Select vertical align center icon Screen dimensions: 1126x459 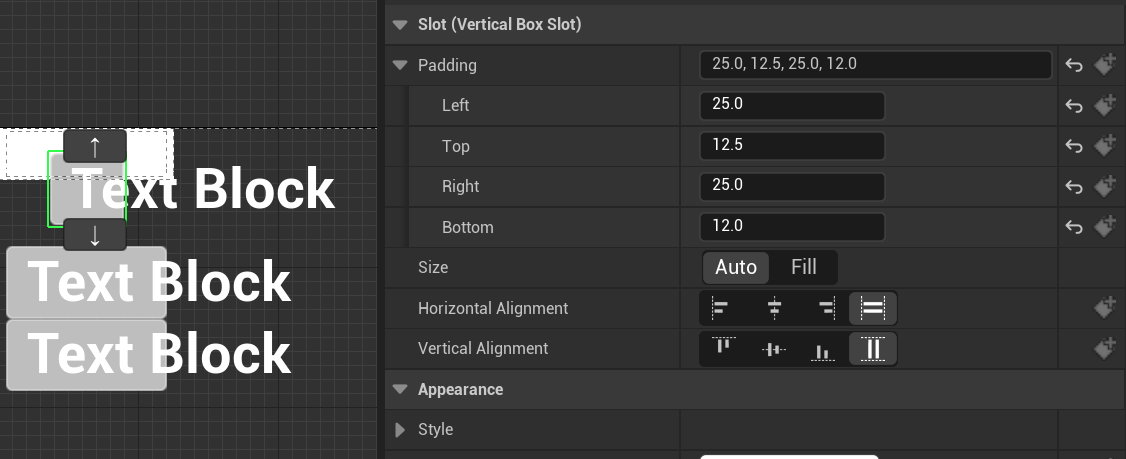click(x=774, y=348)
